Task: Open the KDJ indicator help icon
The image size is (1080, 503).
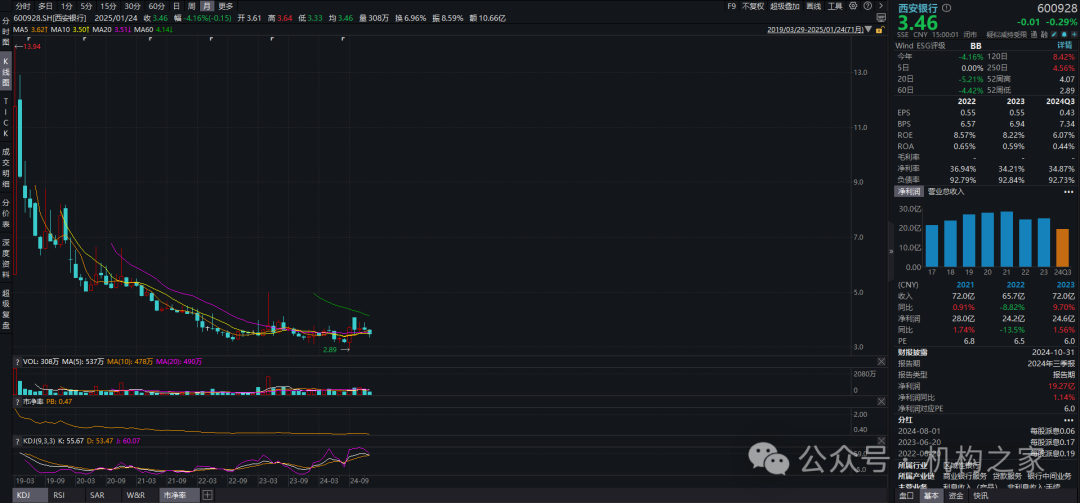Action: 15,440
